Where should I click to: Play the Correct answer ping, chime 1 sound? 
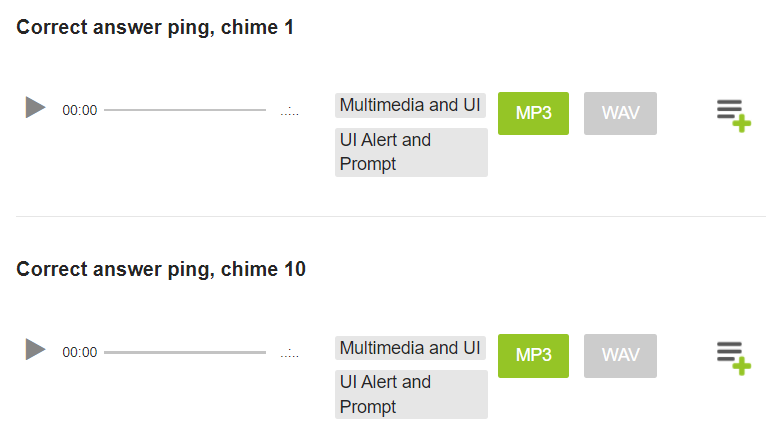click(35, 107)
